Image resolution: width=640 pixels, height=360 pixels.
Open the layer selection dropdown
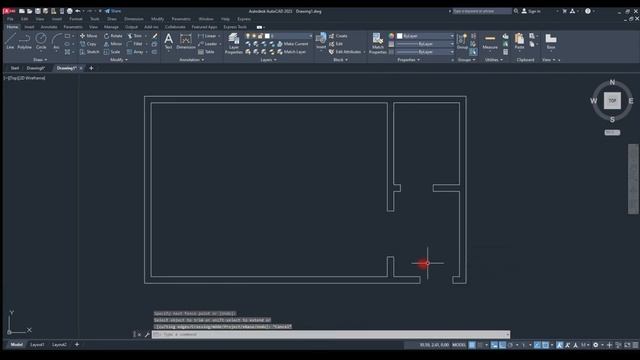coord(279,36)
